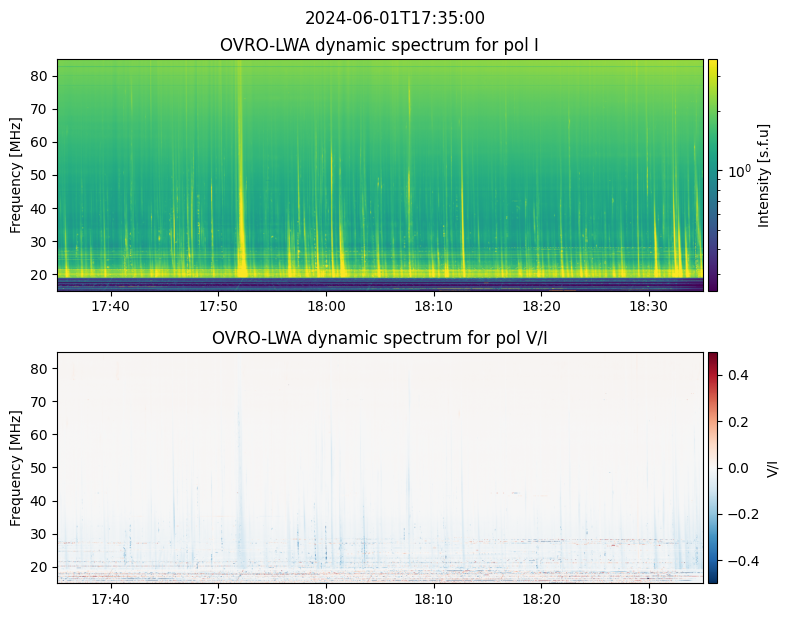
Task: Click the 0.4 tick on V/I colorbar
Action: coord(737,374)
